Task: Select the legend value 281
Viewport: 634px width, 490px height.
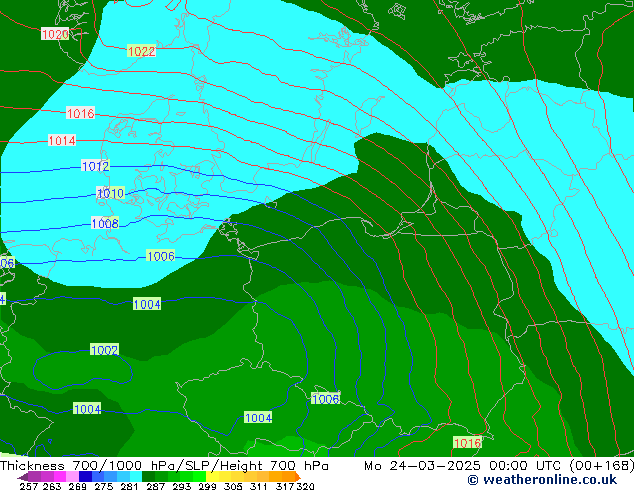Action: click(x=129, y=486)
